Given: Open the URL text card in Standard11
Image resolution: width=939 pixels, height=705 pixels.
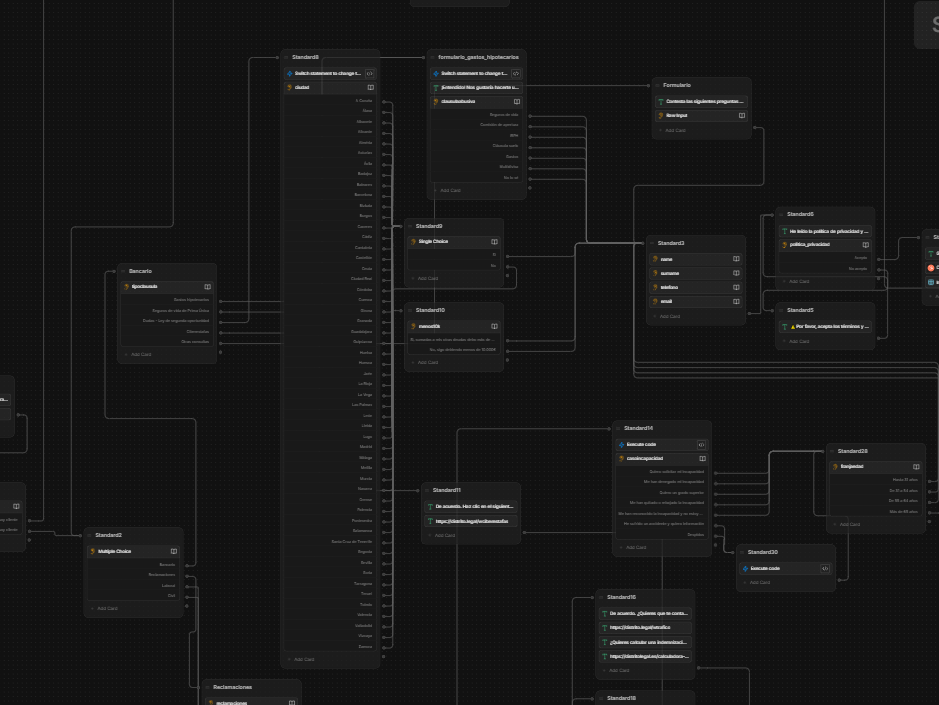Looking at the screenshot, I should (x=471, y=521).
